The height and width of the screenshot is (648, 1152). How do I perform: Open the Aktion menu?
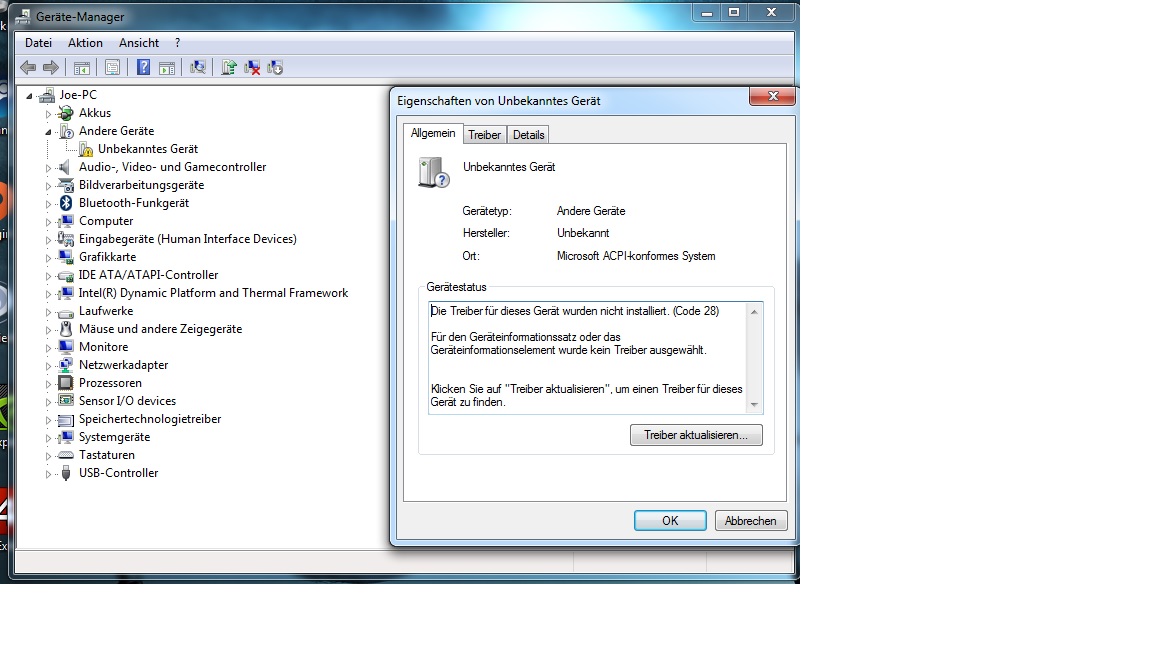[85, 43]
